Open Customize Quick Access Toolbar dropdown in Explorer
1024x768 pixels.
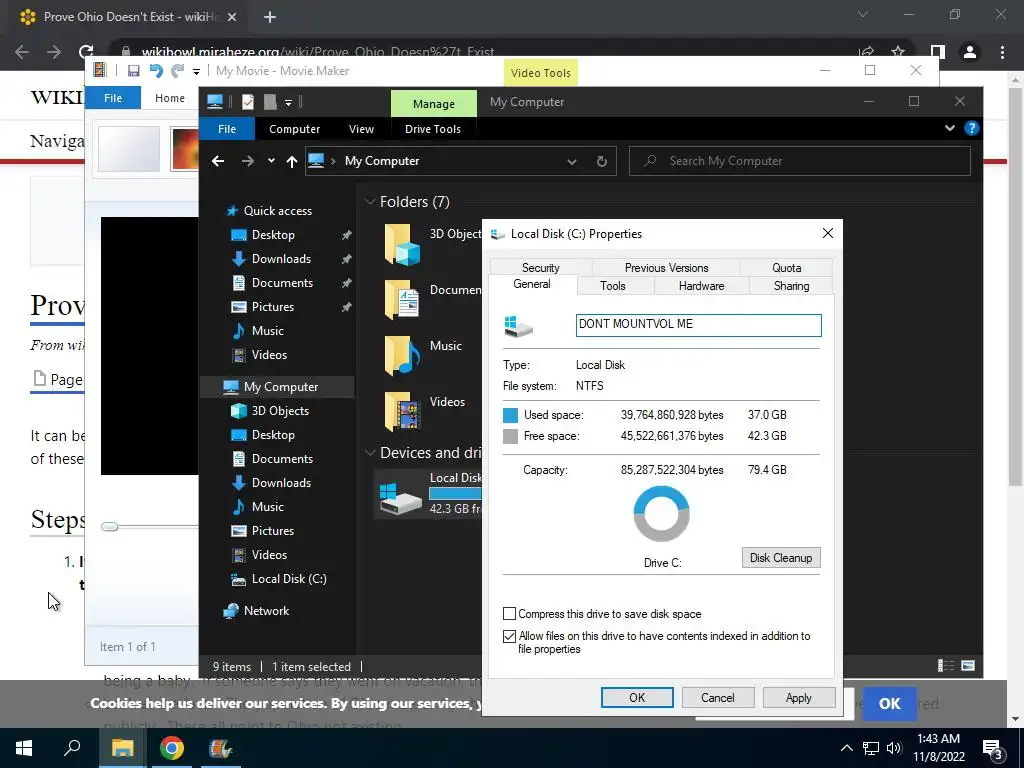point(288,103)
